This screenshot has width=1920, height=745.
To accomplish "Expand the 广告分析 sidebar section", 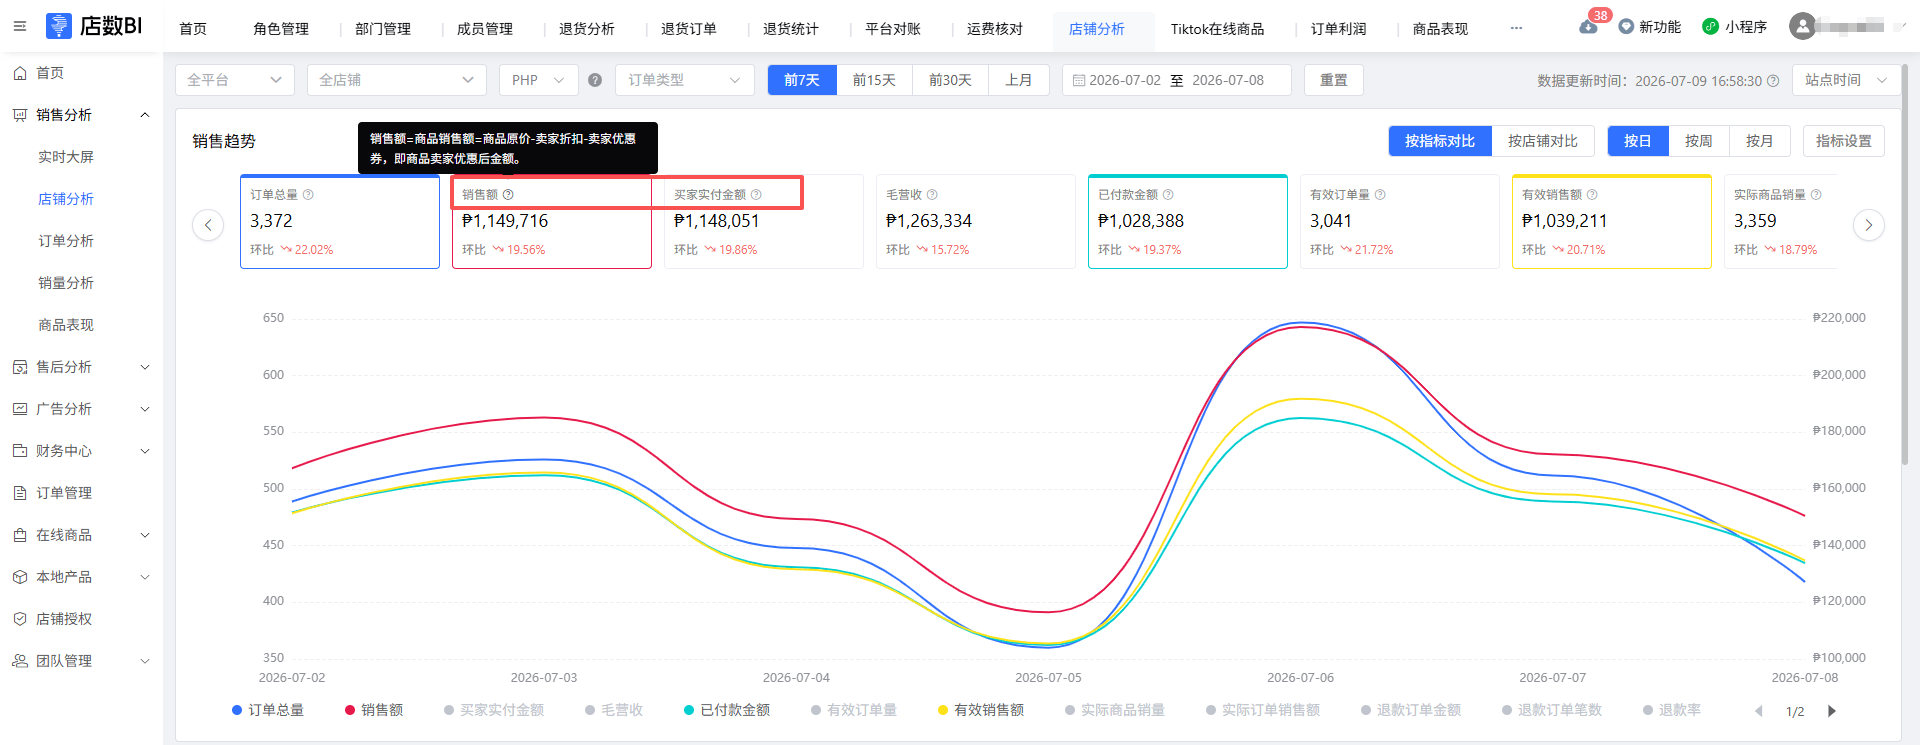I will click(x=81, y=409).
